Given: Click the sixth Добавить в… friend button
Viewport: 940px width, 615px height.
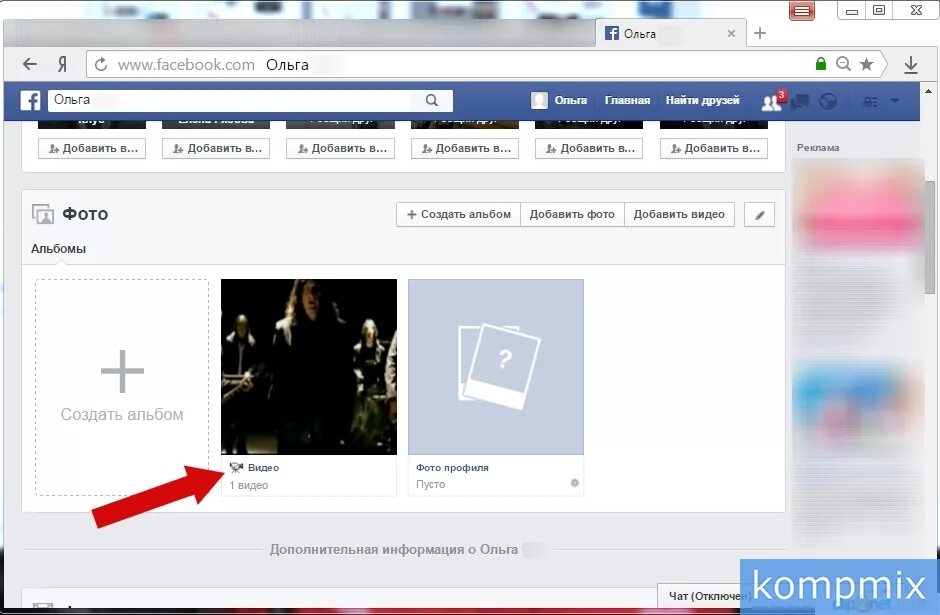Looking at the screenshot, I should [x=713, y=149].
